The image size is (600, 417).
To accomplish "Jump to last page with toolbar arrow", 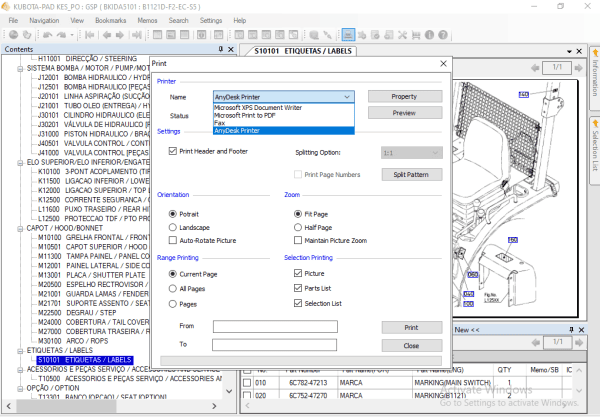I will point(137,35).
